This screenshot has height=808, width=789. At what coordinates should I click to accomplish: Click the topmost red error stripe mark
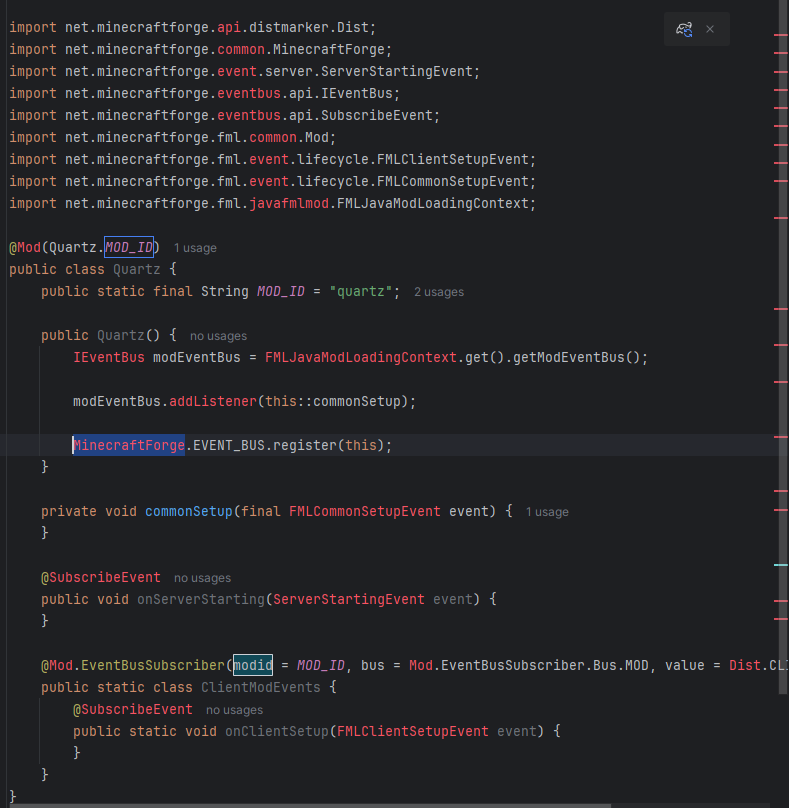(x=781, y=34)
